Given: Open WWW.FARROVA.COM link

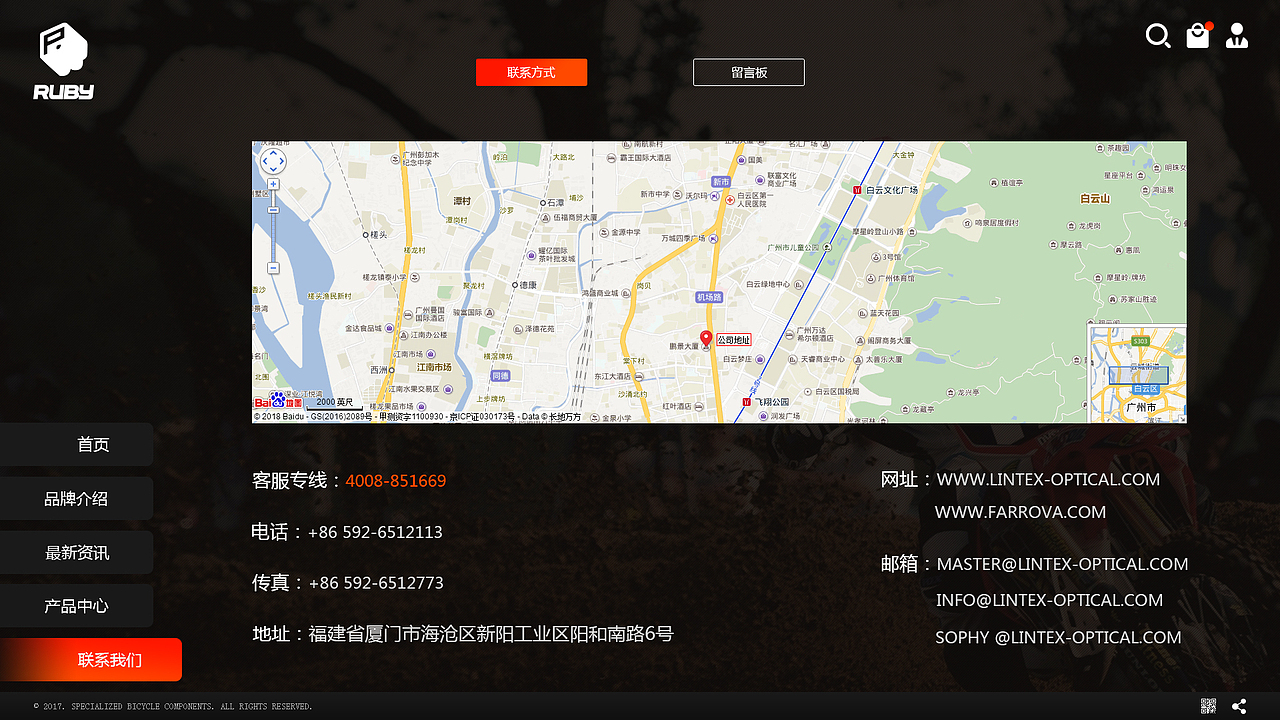Looking at the screenshot, I should point(1020,512).
